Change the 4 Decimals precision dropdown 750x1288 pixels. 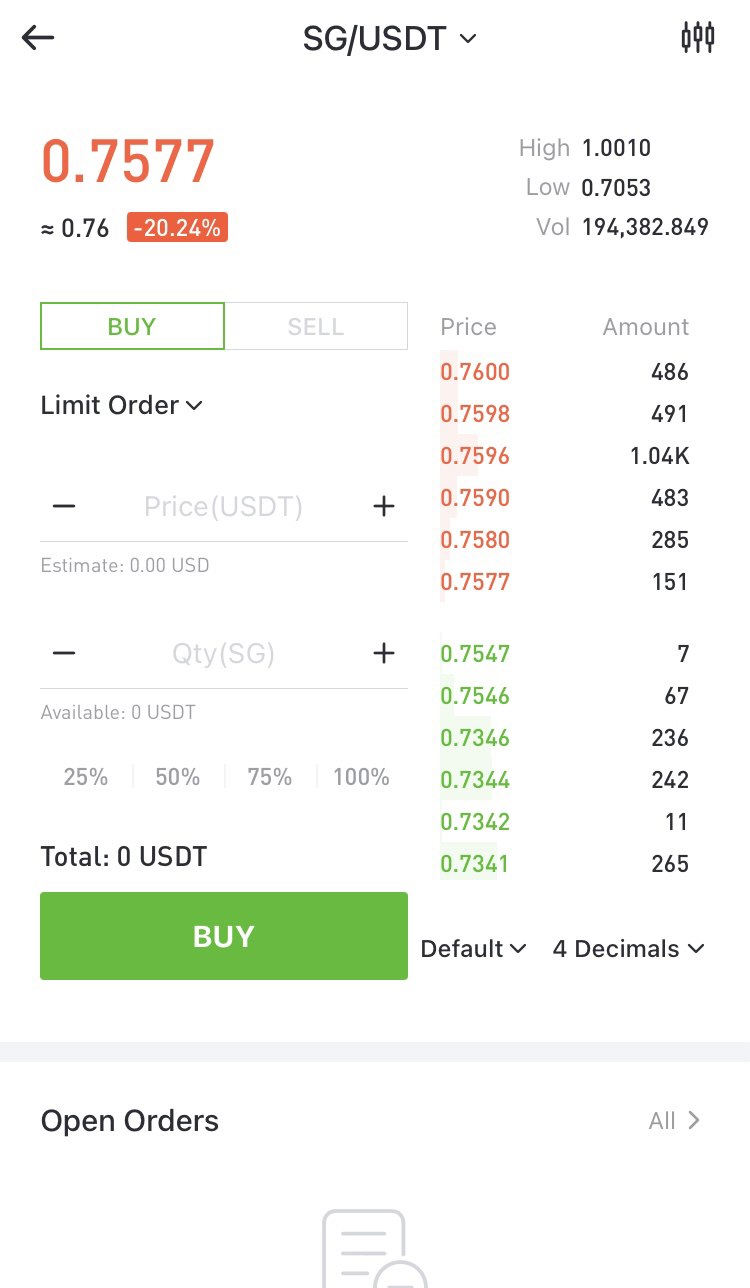628,949
